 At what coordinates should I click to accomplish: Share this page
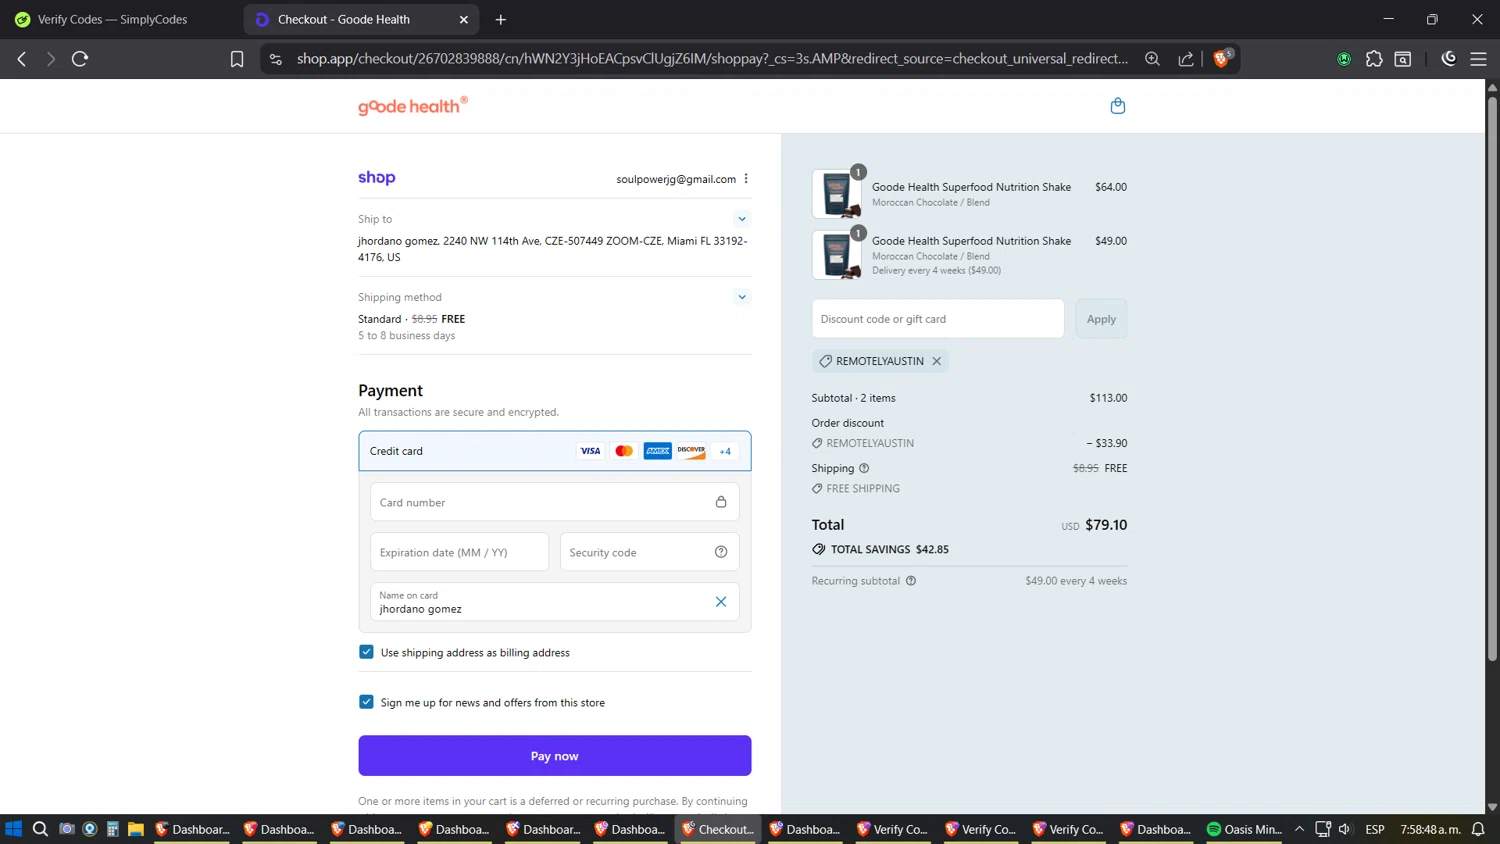[x=1186, y=59]
